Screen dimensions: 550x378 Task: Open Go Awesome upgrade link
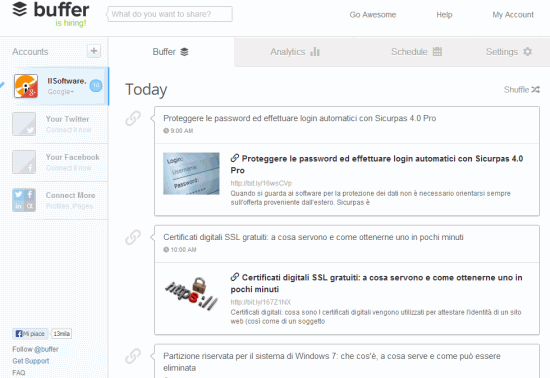pos(373,15)
